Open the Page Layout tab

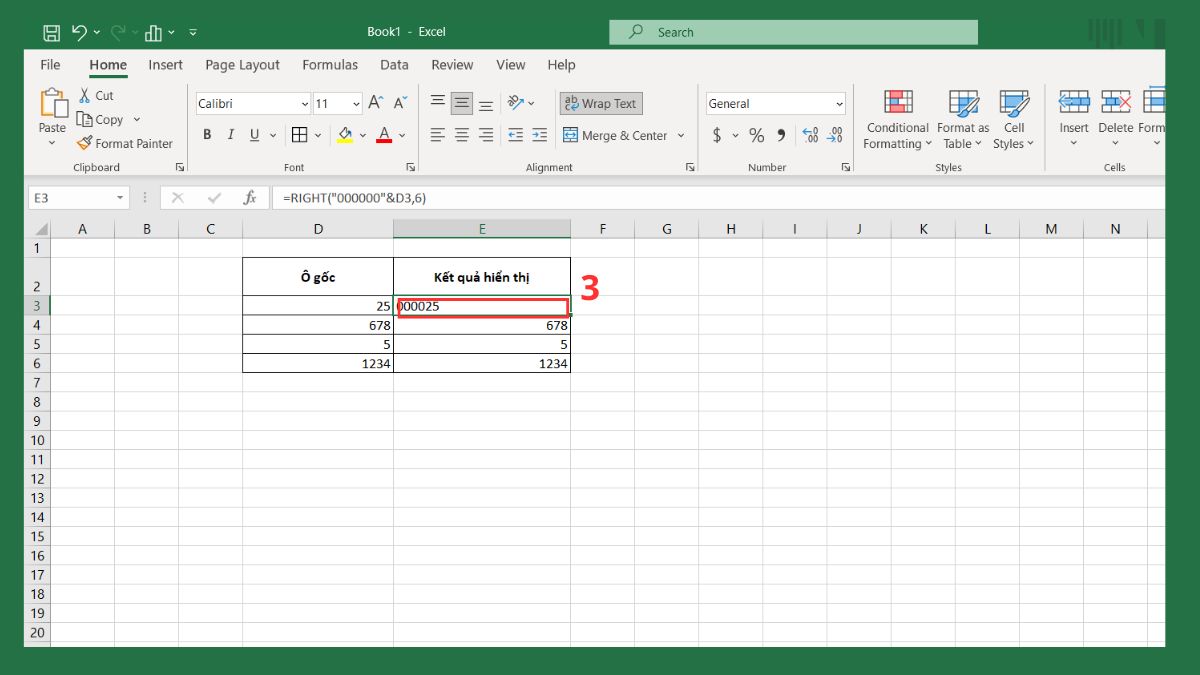(242, 65)
